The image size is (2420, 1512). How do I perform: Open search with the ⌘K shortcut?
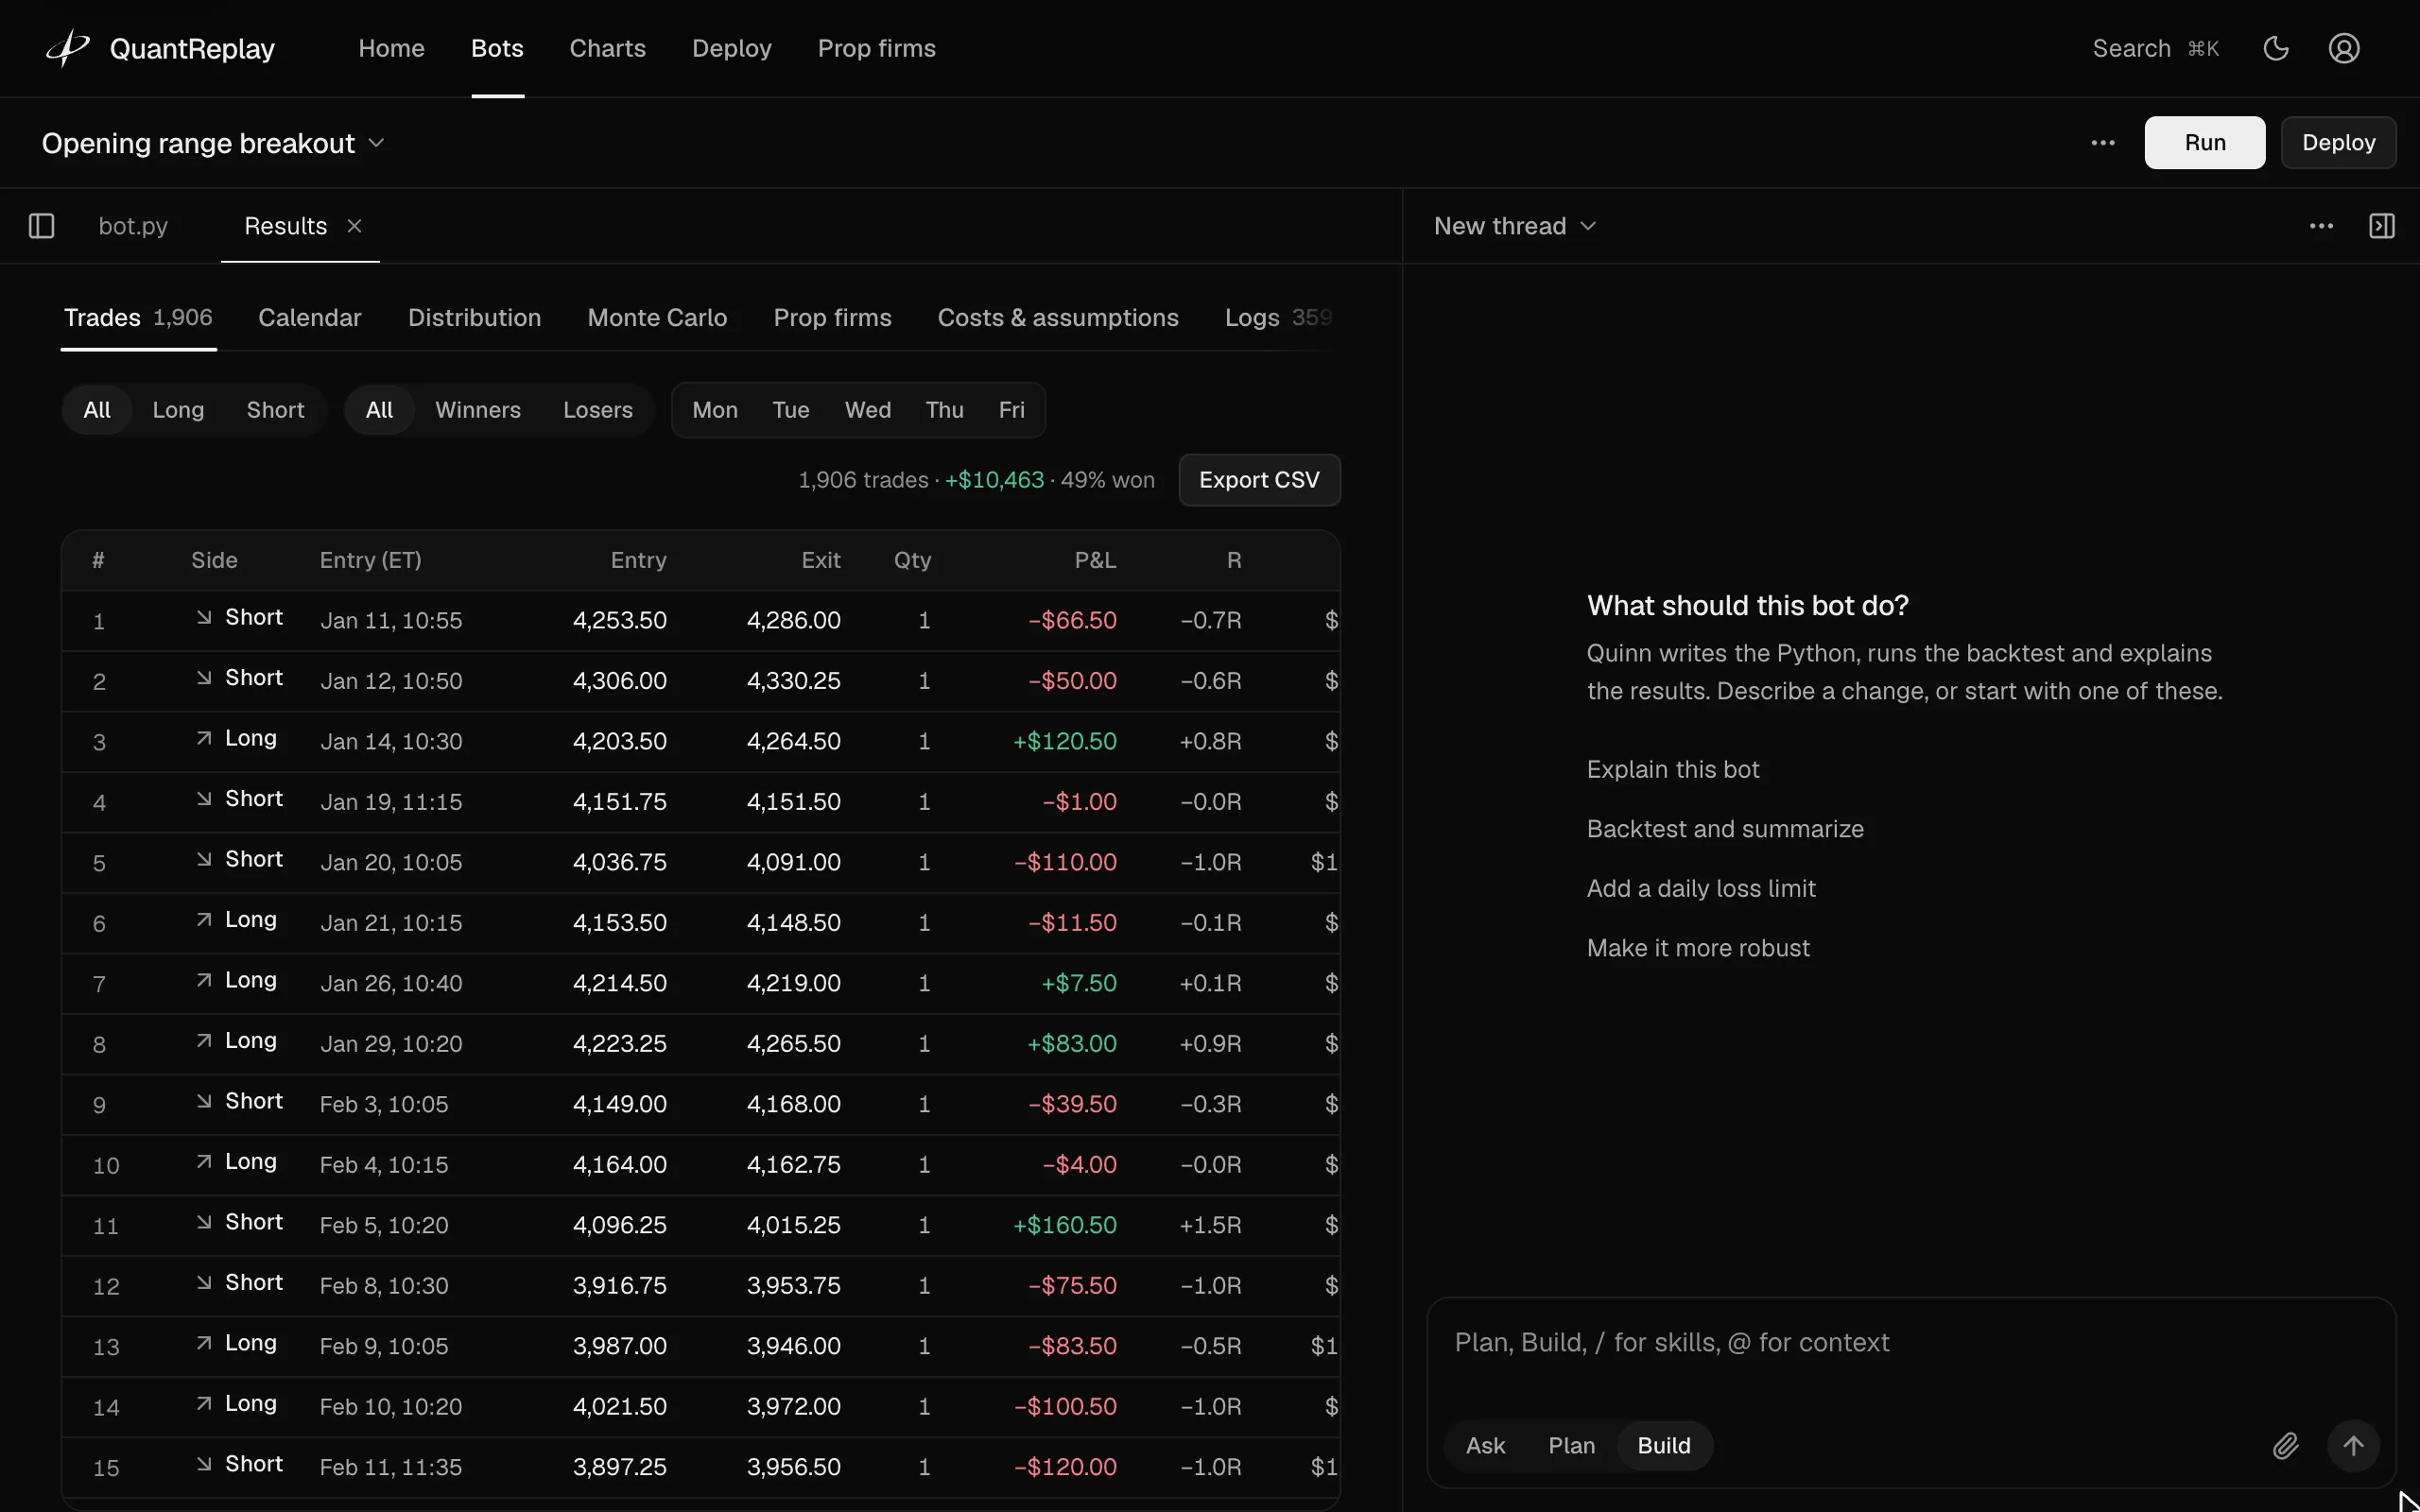2155,48
